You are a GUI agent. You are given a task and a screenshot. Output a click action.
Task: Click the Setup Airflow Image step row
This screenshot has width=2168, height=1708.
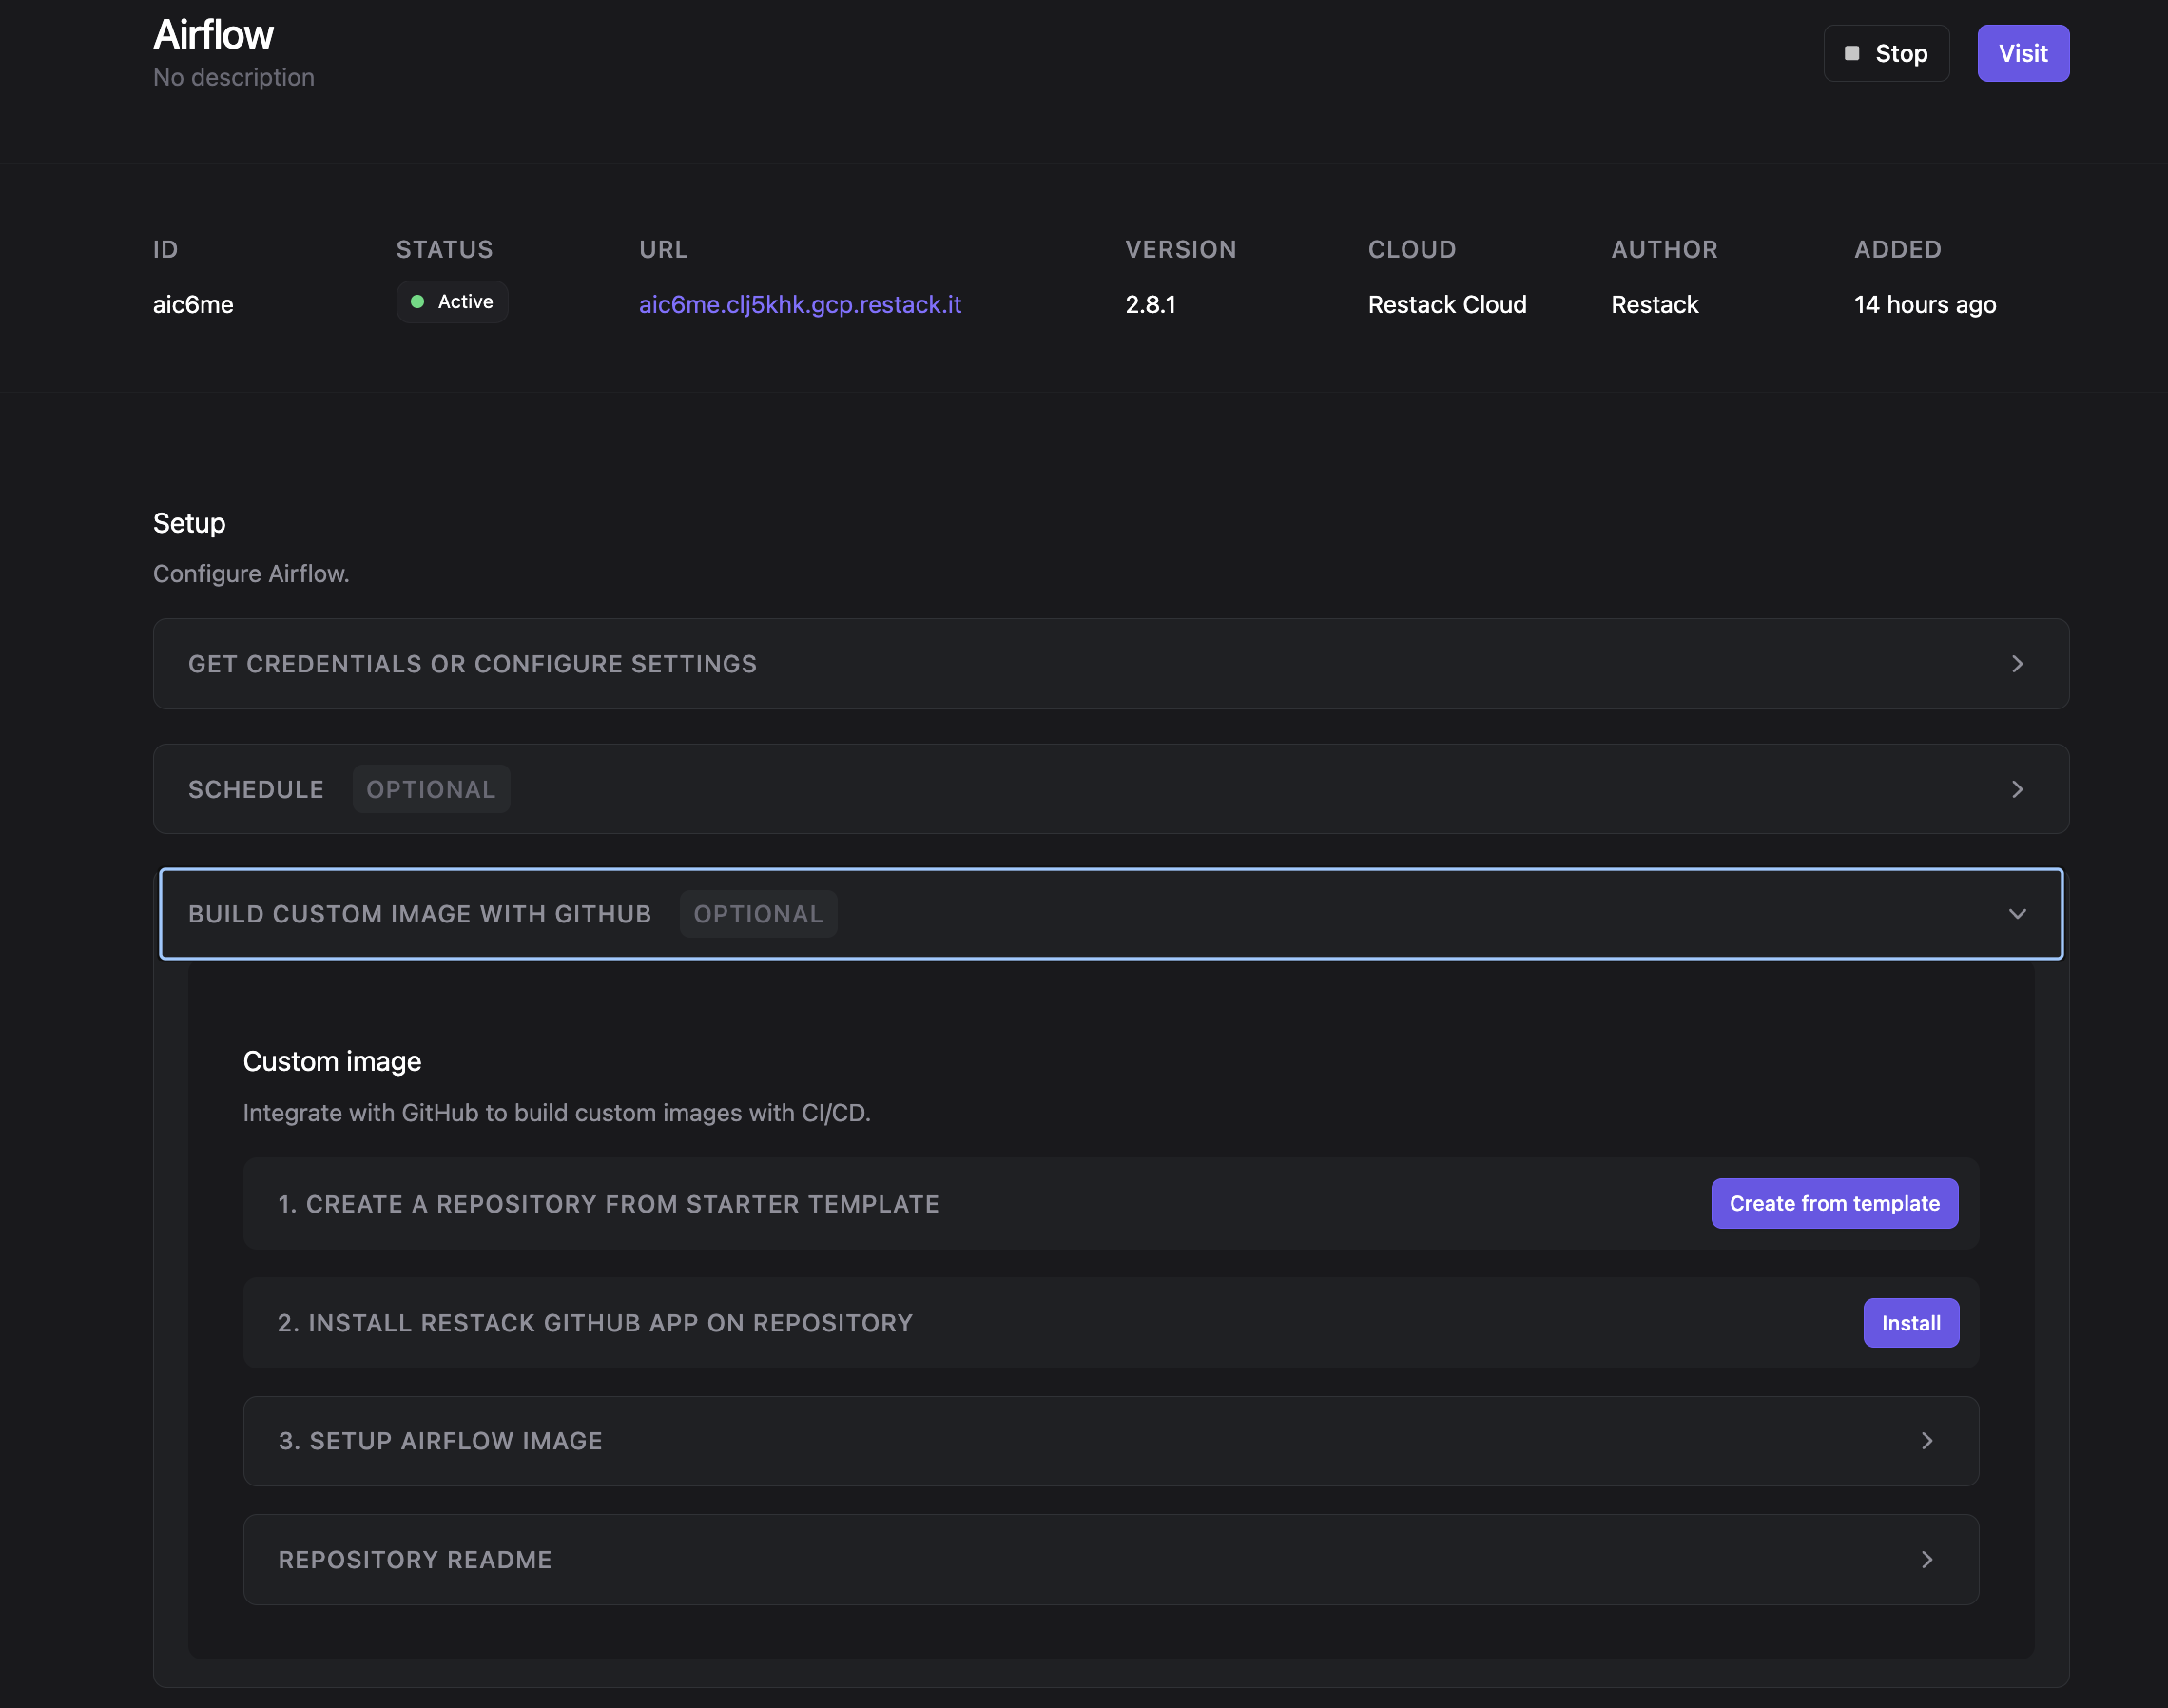click(x=440, y=1441)
